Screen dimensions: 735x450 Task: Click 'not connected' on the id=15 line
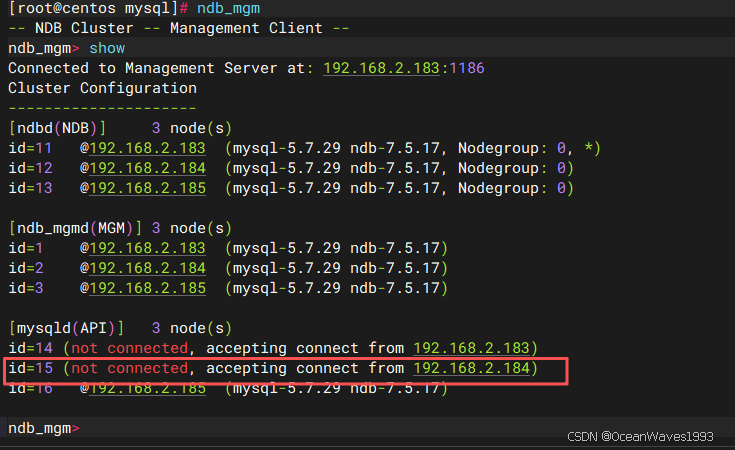click(130, 368)
